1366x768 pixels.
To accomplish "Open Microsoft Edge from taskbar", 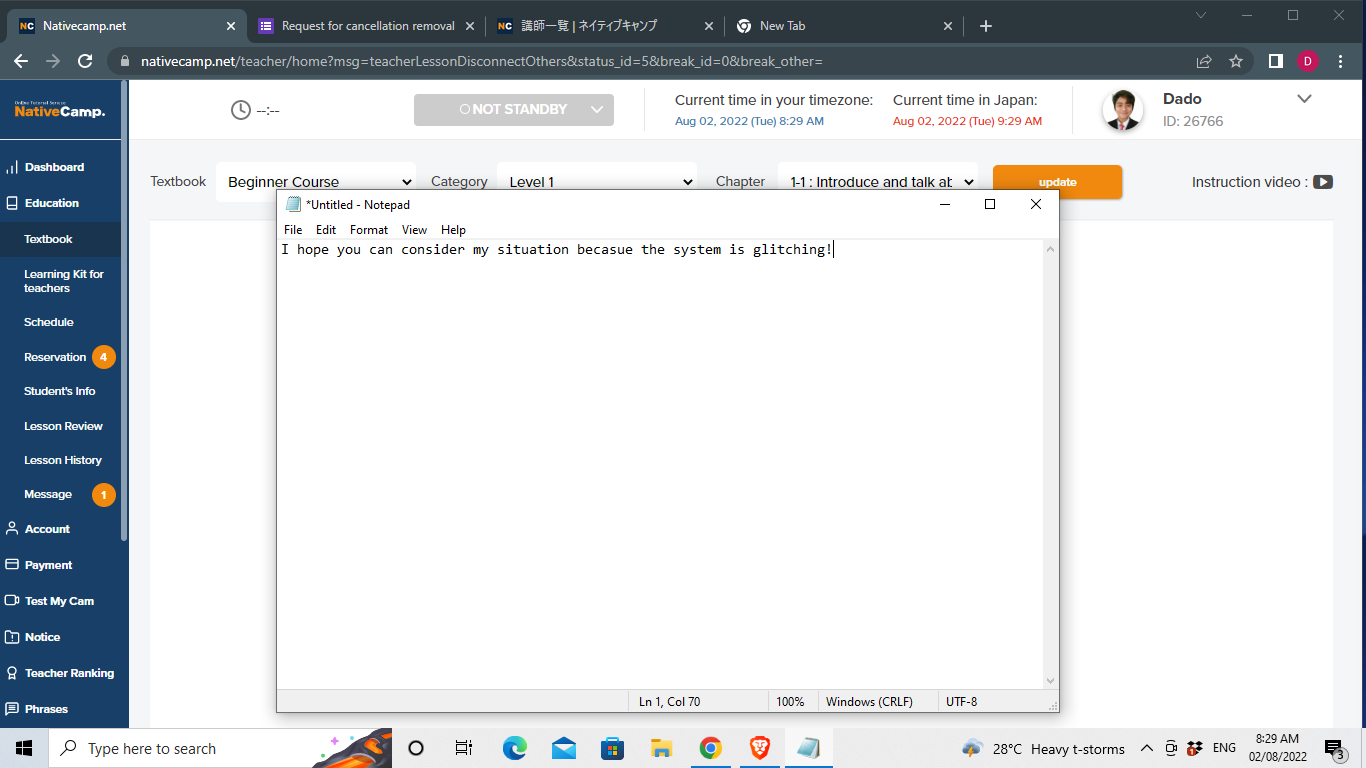I will [x=514, y=748].
